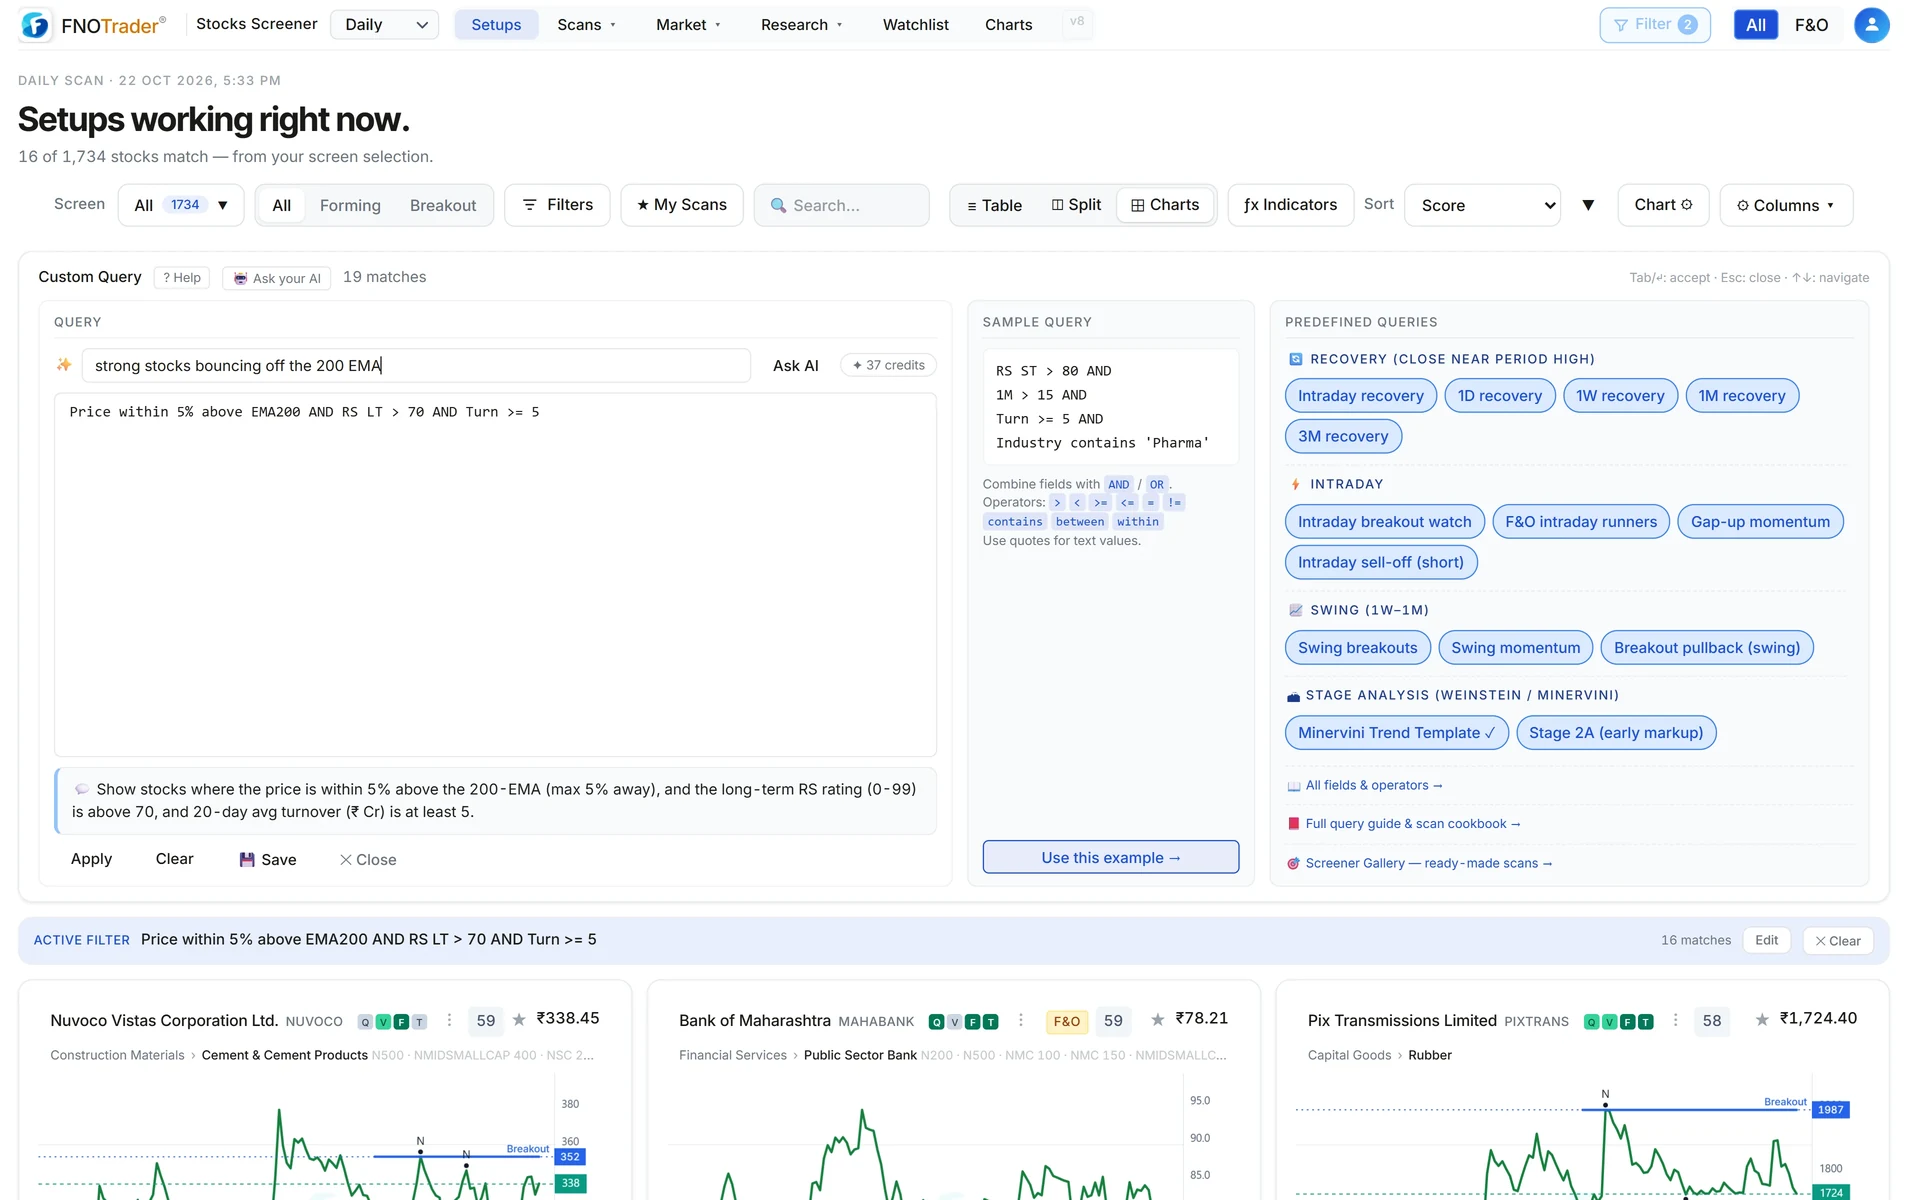Viewport: 1920px width, 1200px height.
Task: Apply the custom query
Action: (x=91, y=859)
